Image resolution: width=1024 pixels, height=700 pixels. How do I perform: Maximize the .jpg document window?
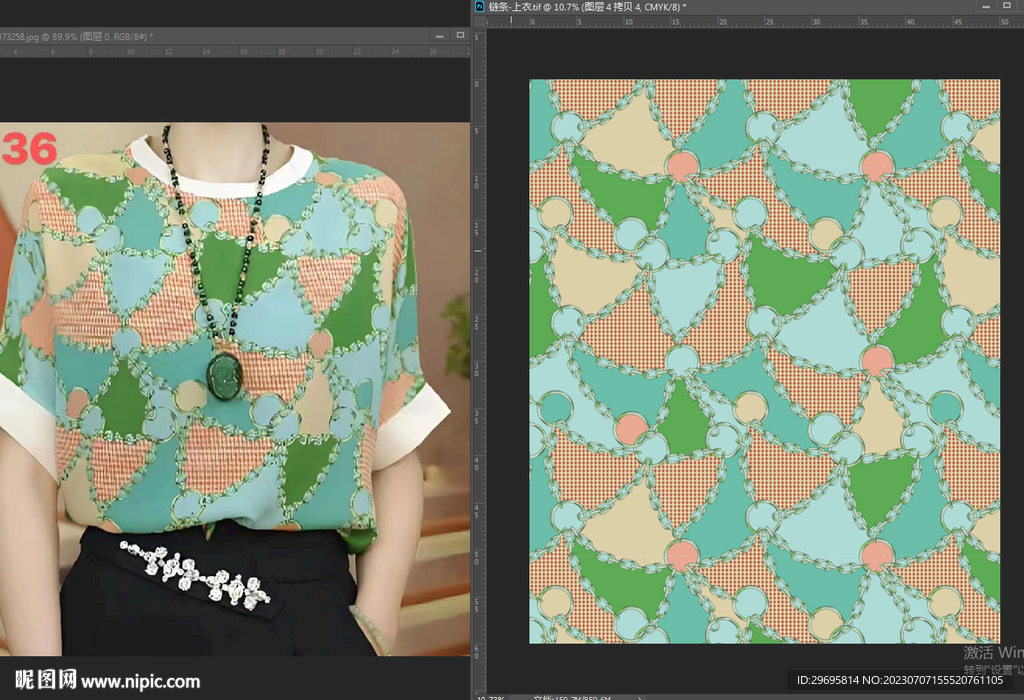pos(460,35)
